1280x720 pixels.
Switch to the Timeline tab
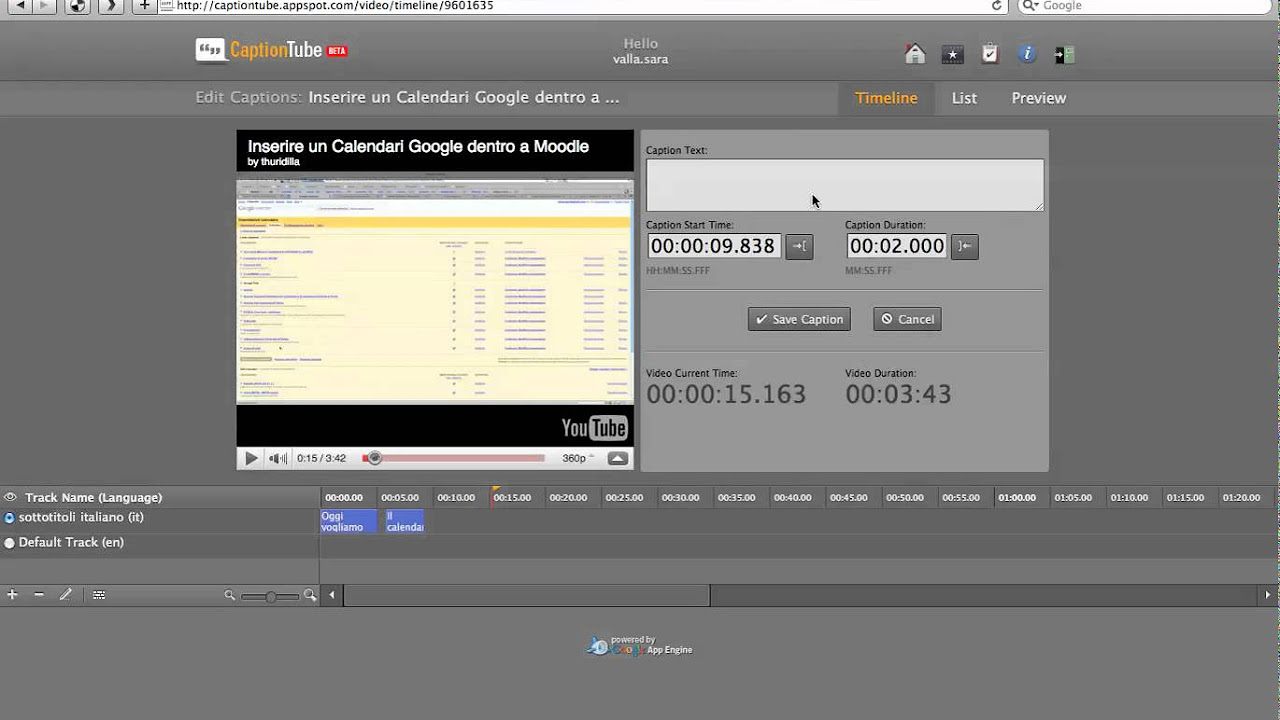[886, 98]
